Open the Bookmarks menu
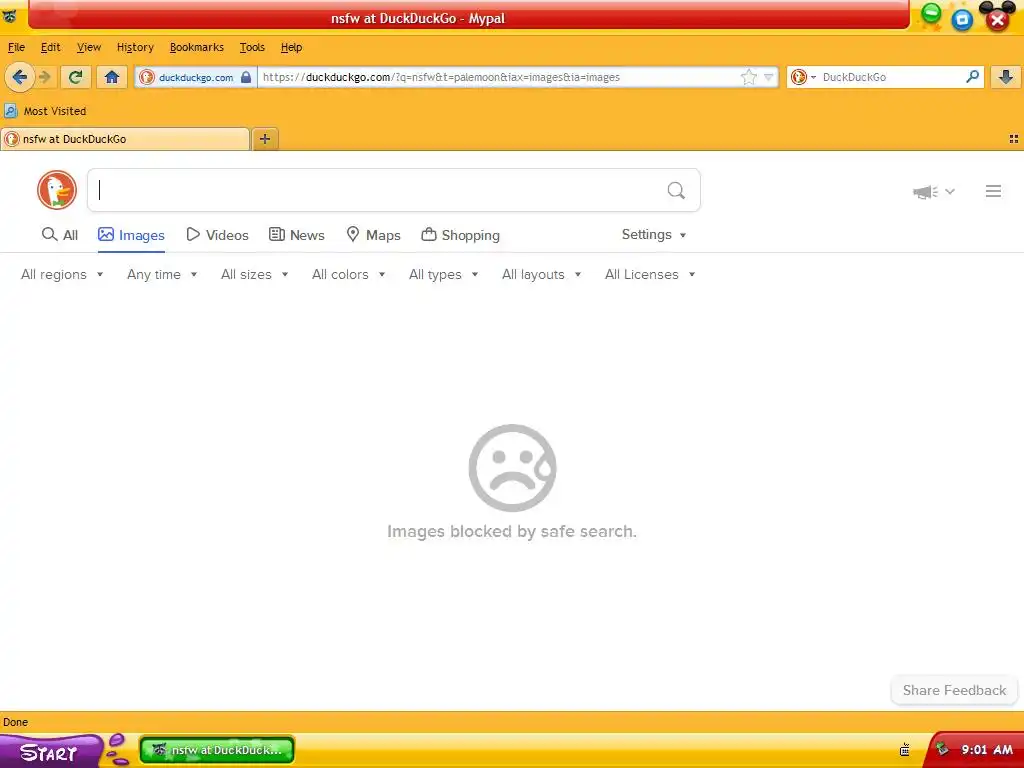This screenshot has height=768, width=1024. [x=197, y=47]
